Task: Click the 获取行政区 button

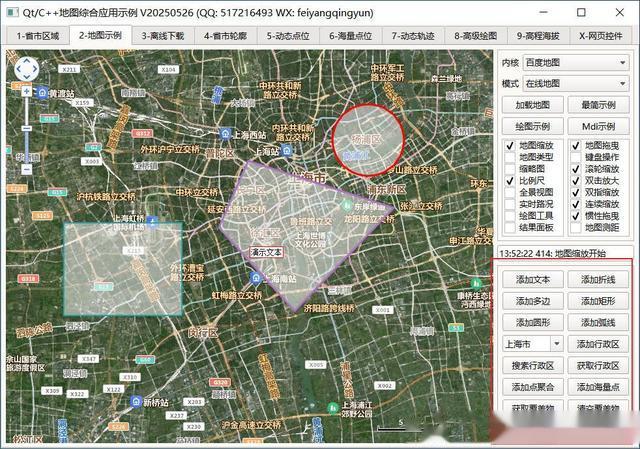Action: 598,365
